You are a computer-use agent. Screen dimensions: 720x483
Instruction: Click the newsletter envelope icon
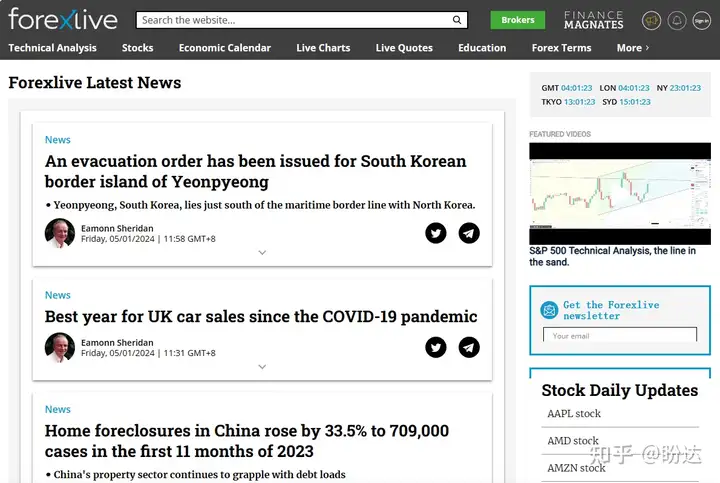click(x=549, y=310)
